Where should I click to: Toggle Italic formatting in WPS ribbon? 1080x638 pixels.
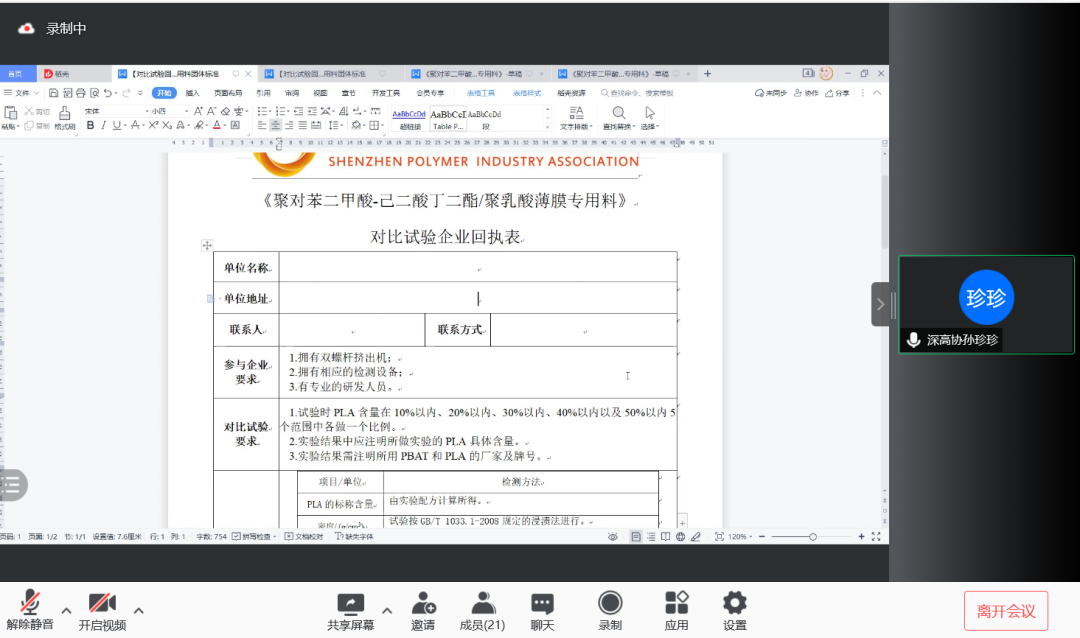tap(103, 125)
